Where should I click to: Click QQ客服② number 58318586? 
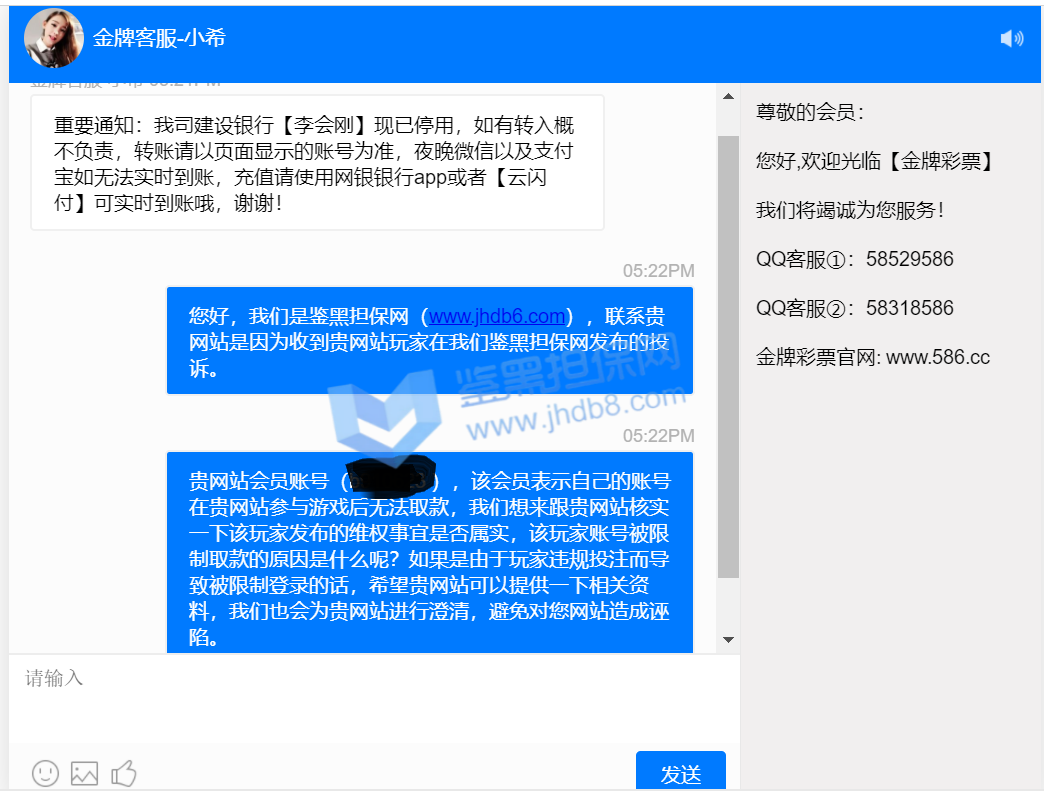click(x=909, y=308)
